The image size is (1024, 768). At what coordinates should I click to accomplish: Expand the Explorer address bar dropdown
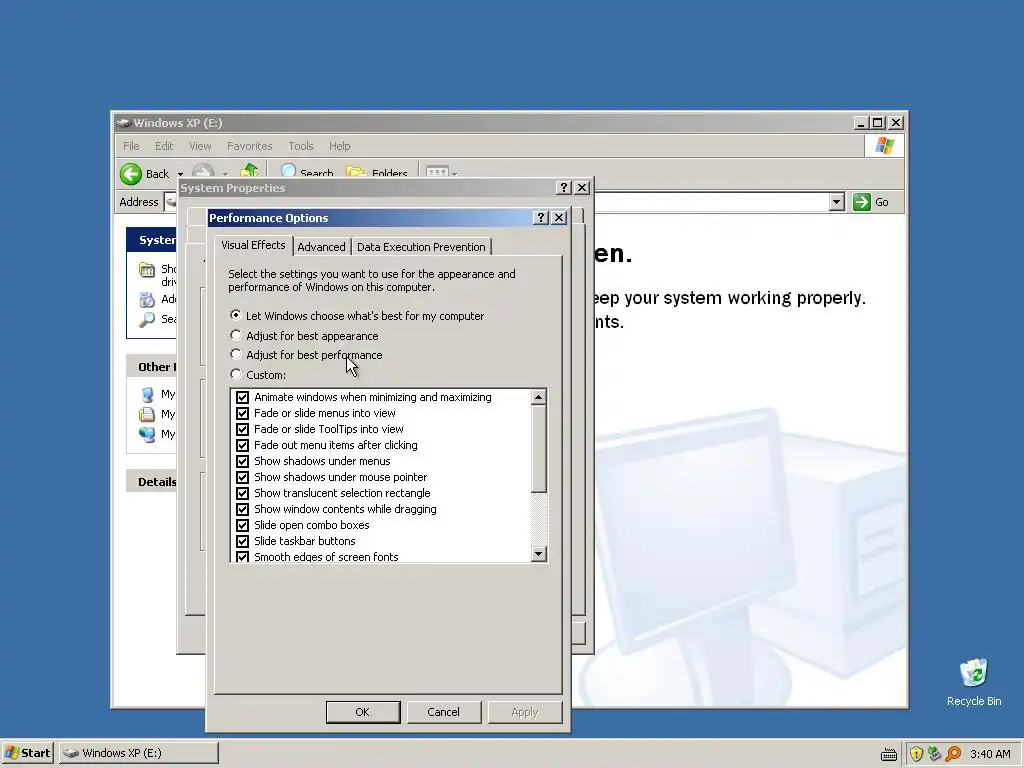pyautogui.click(x=837, y=202)
